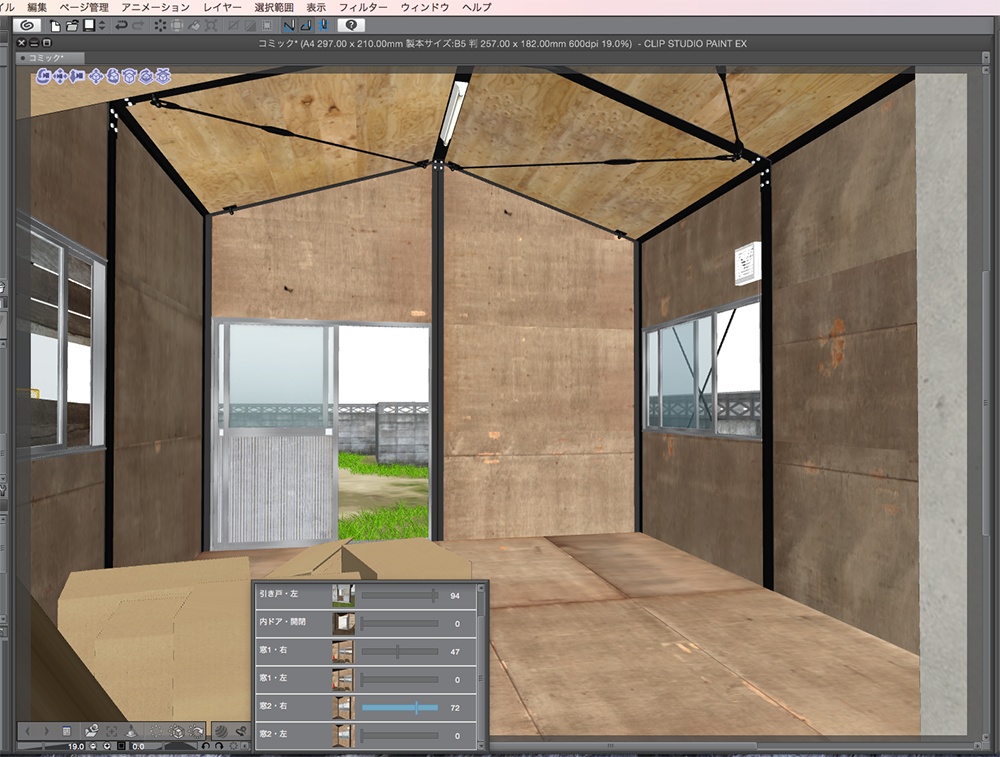Viewport: 1000px width, 757px height.
Task: Click the place model on ground icon
Action: click(131, 731)
